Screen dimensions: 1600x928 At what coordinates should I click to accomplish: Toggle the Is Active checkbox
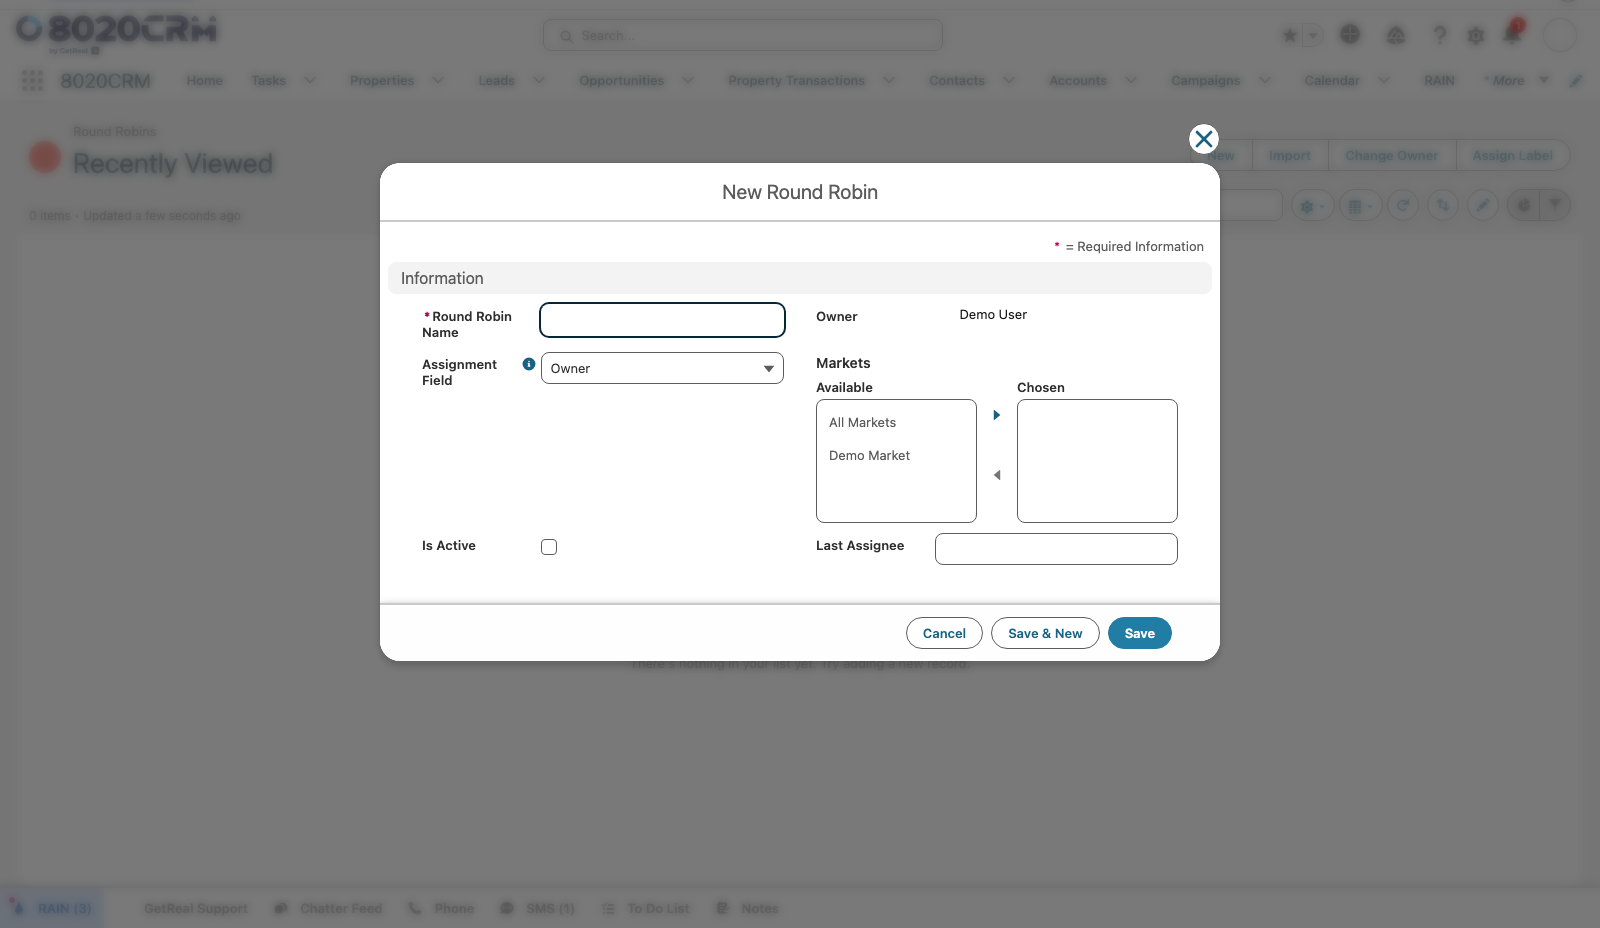[x=549, y=547]
